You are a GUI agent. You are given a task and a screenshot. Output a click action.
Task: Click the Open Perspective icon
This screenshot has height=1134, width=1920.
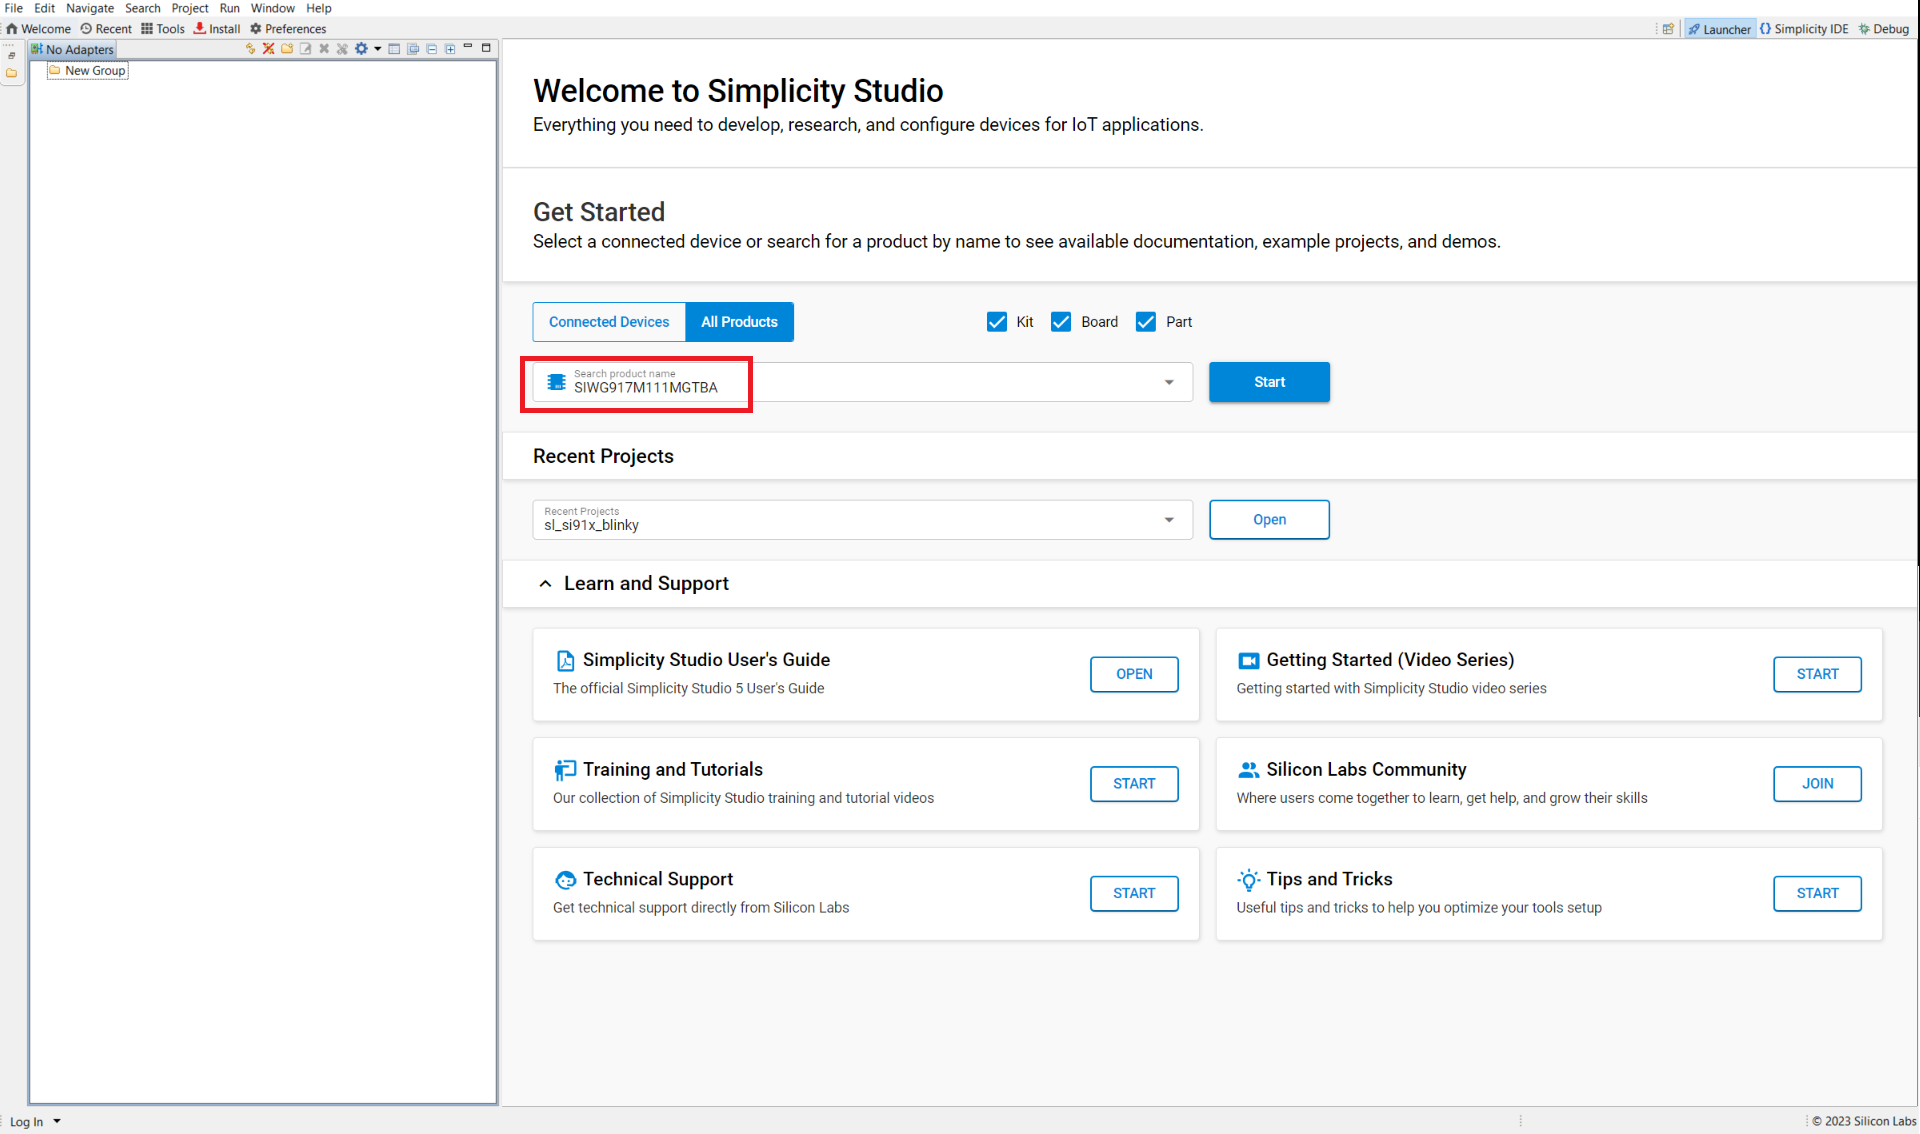(x=1668, y=29)
